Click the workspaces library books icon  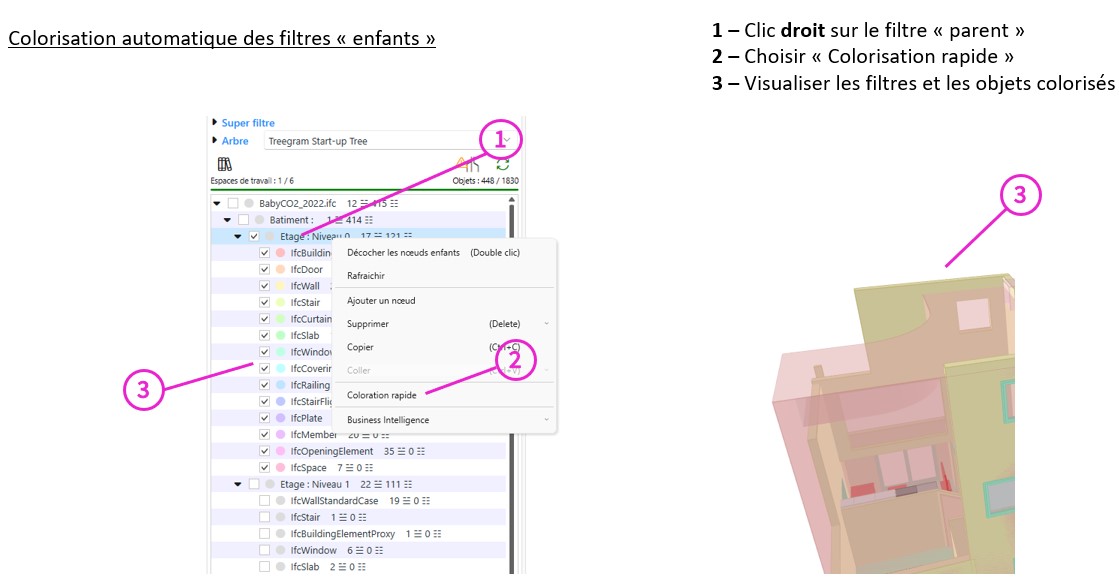(224, 164)
